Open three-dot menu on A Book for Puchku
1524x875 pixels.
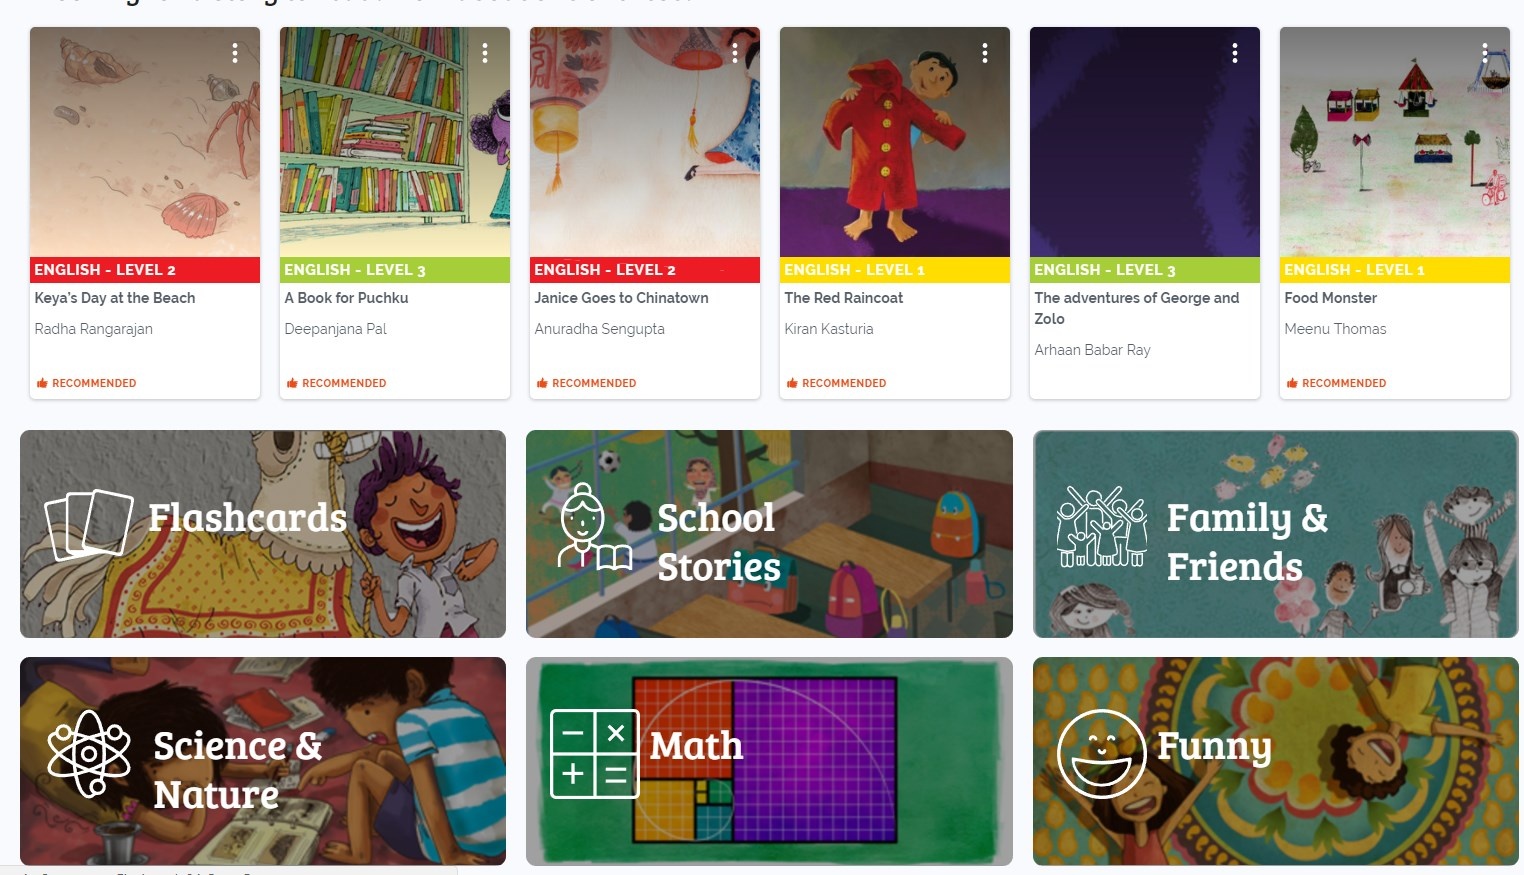tap(485, 53)
